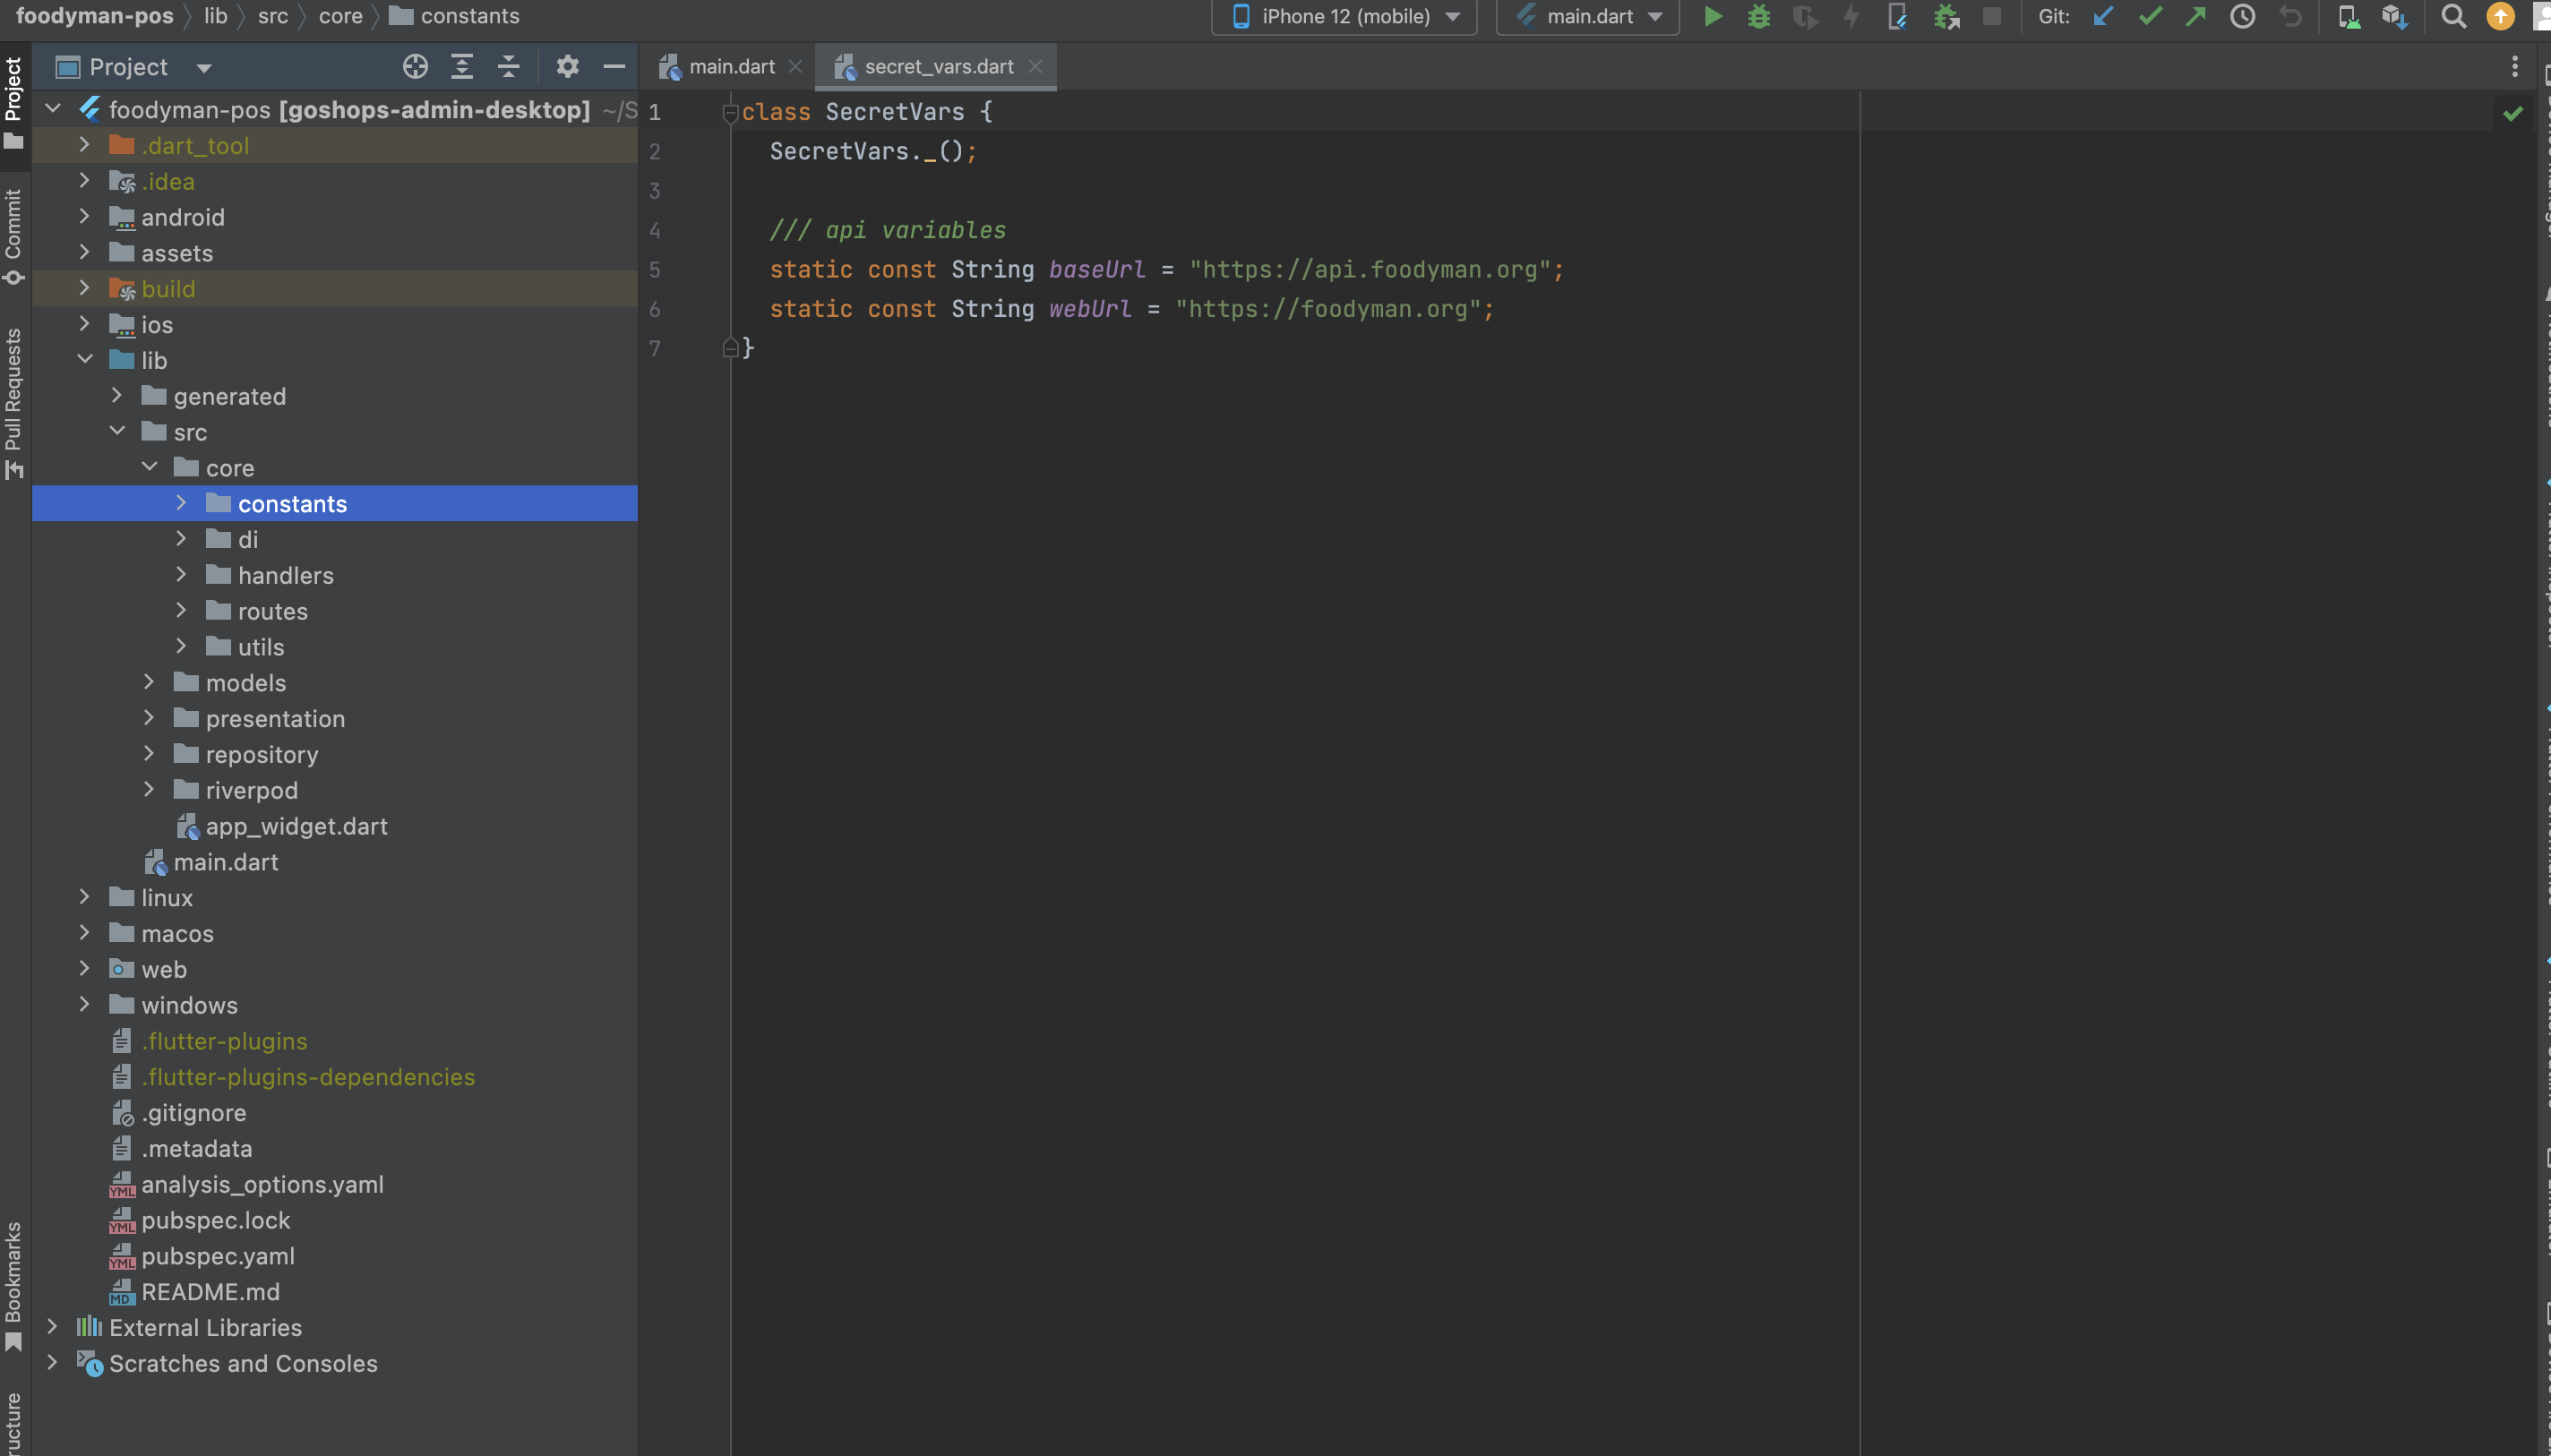Open the main.dart run configuration dropdown

[1588, 16]
